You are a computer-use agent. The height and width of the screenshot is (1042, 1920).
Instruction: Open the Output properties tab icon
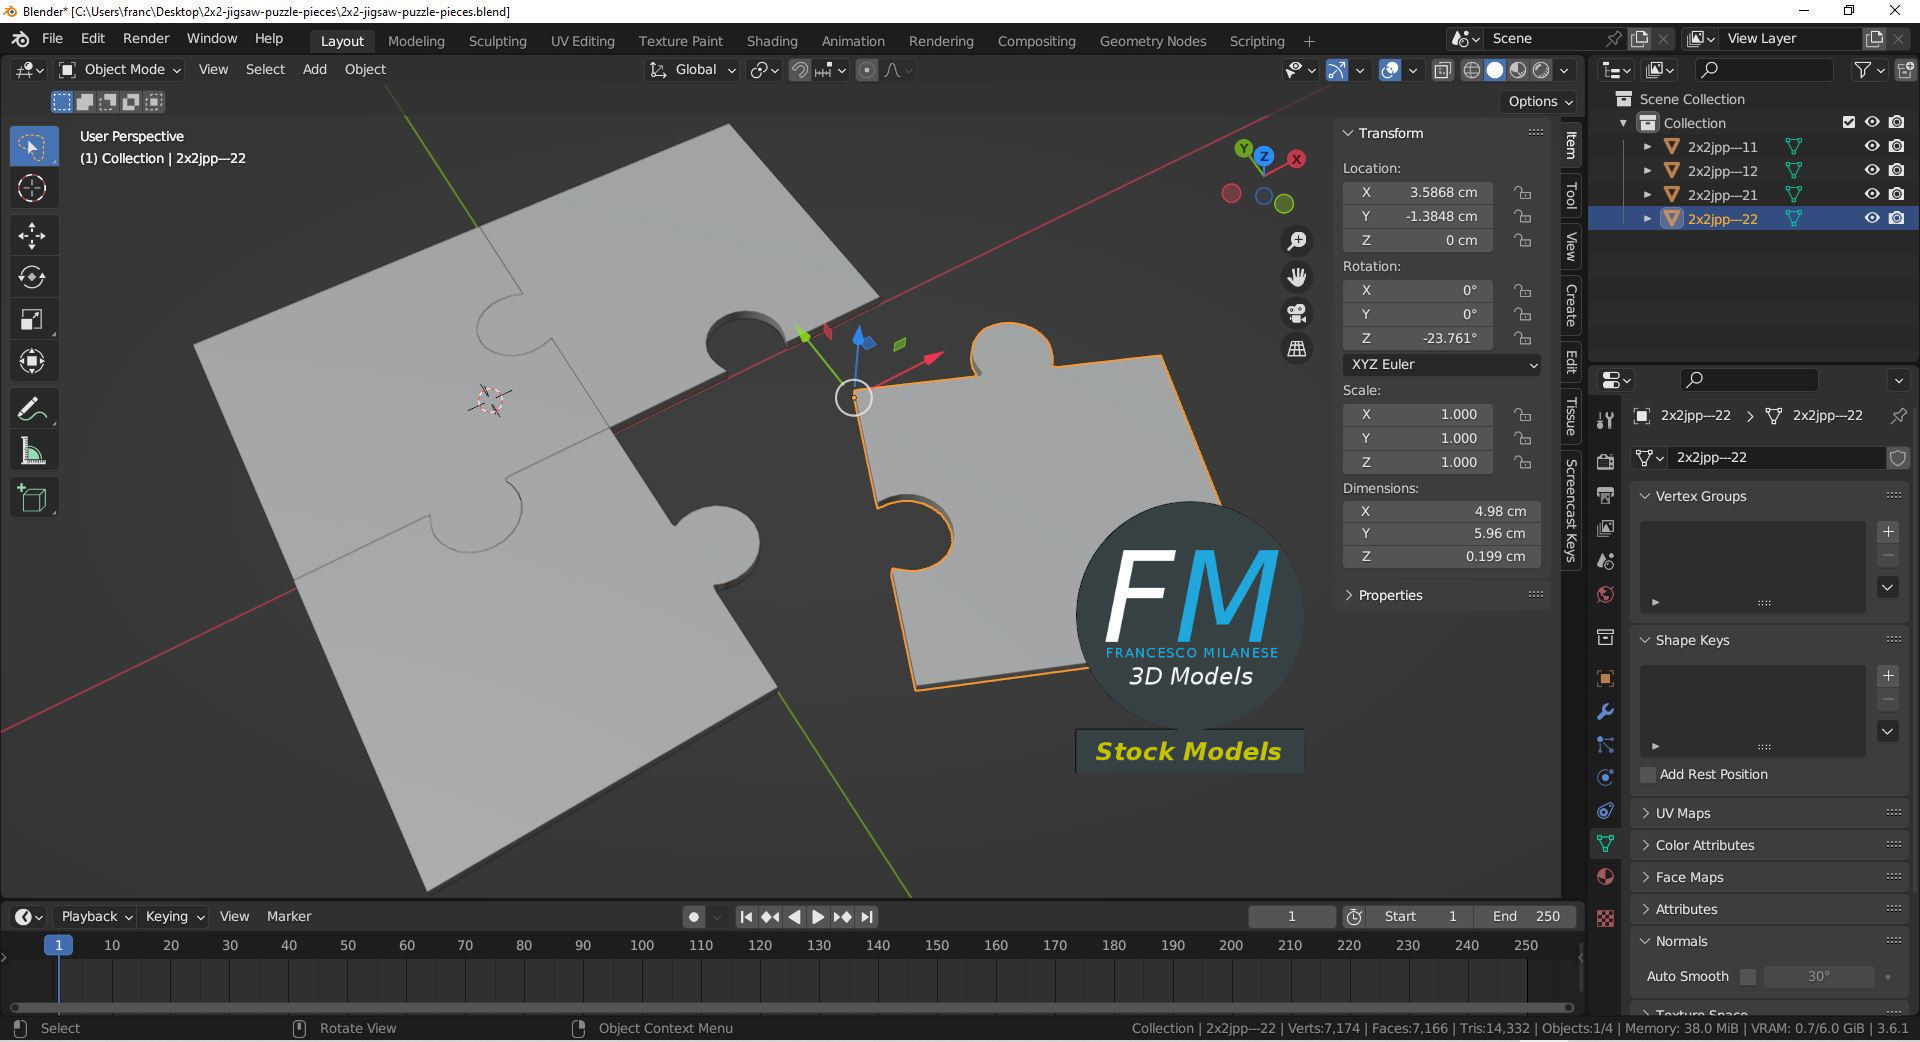[1605, 494]
